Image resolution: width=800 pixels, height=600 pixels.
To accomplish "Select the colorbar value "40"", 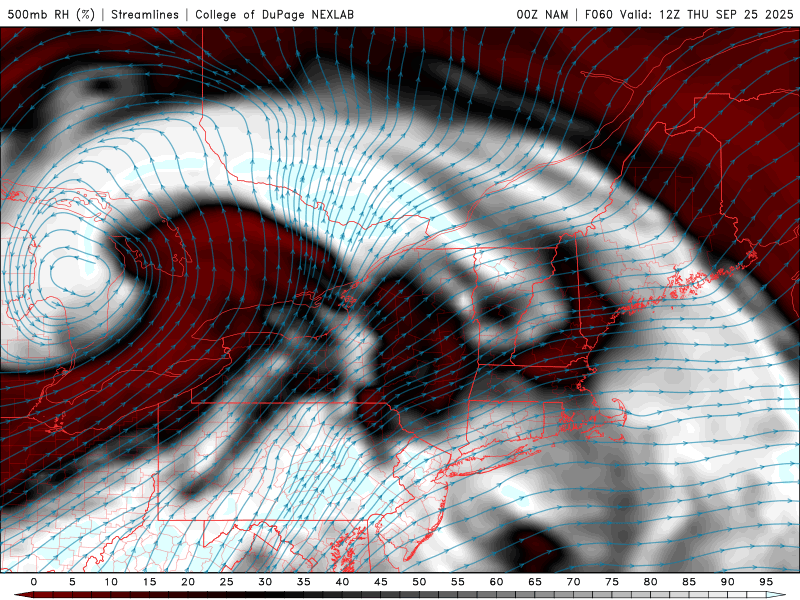I will pyautogui.click(x=342, y=582).
